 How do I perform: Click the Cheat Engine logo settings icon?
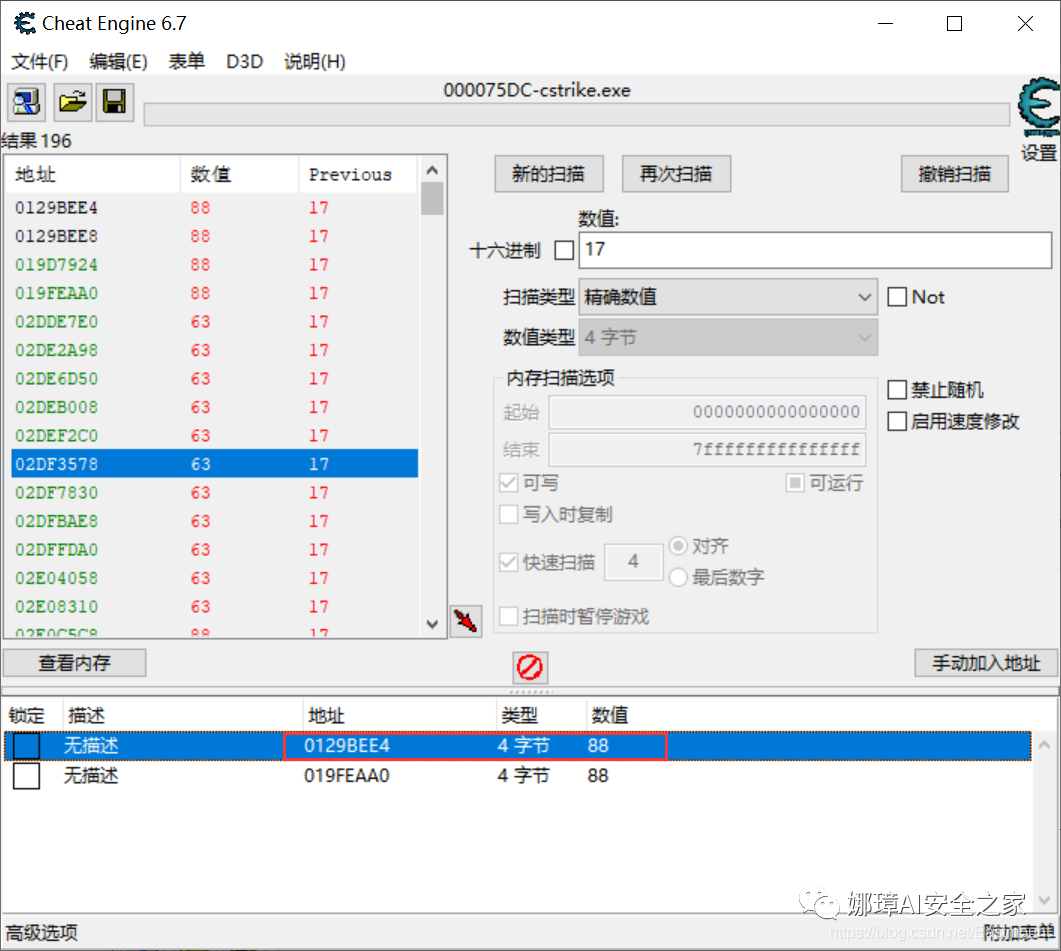point(1039,108)
